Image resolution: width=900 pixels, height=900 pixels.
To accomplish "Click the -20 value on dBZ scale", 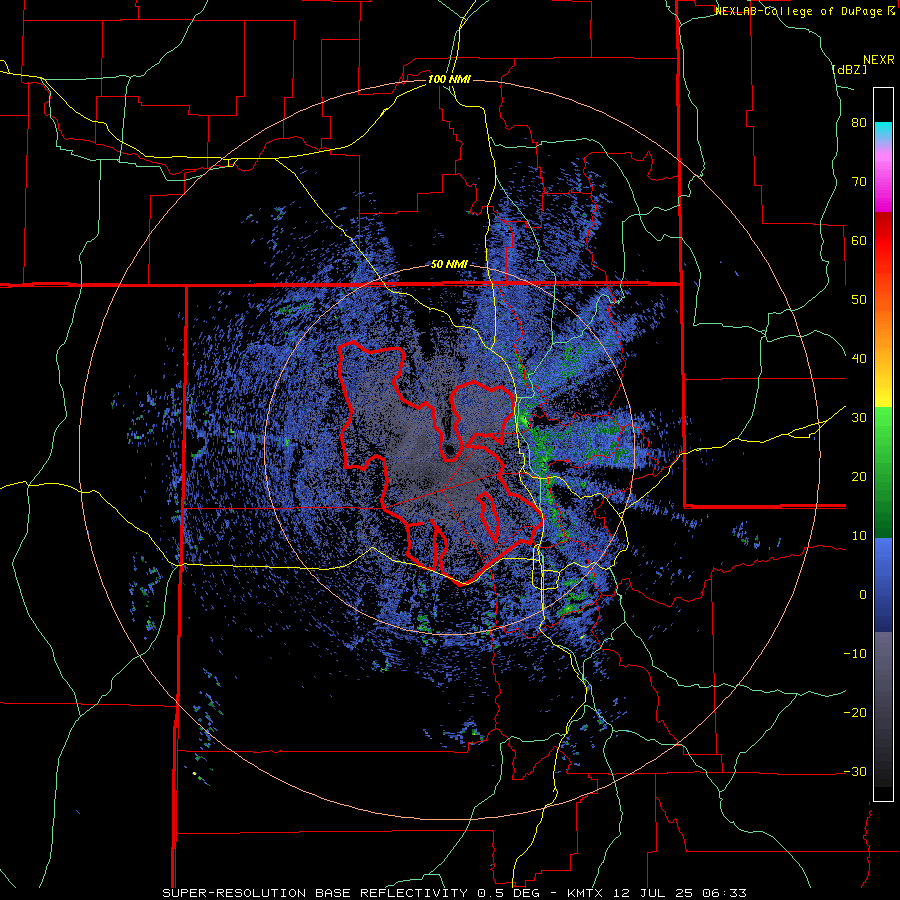I will (855, 712).
